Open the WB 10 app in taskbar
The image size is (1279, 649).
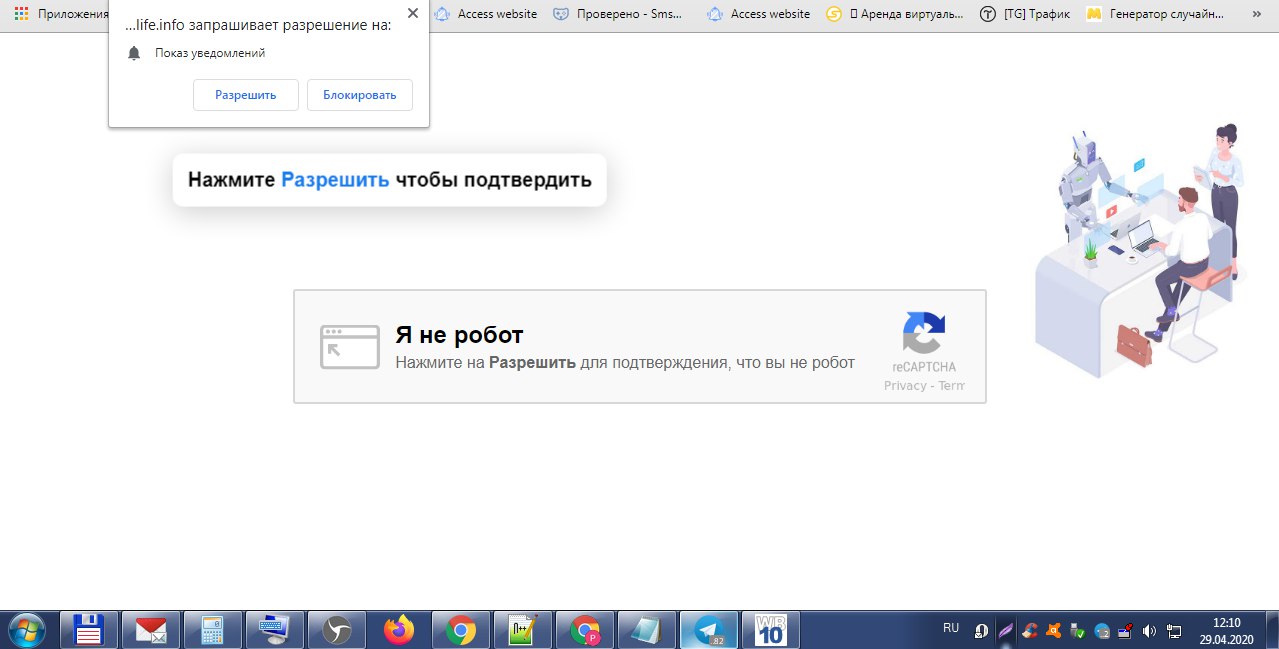771,631
